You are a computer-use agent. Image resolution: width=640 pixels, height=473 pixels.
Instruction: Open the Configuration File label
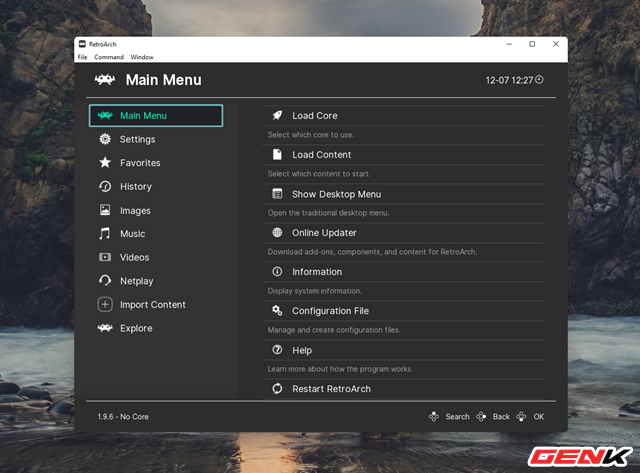tap(330, 311)
